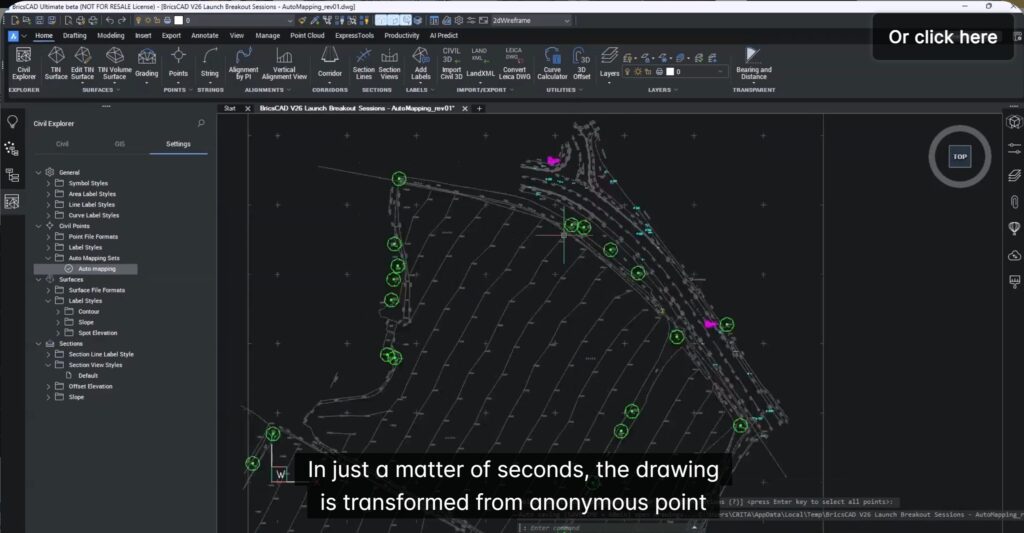Click the TIN Surface tool

[x=56, y=63]
